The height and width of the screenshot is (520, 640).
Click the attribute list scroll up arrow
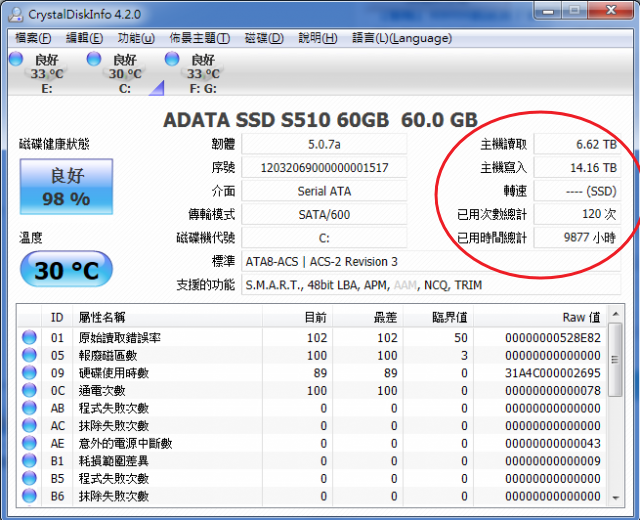(616, 313)
